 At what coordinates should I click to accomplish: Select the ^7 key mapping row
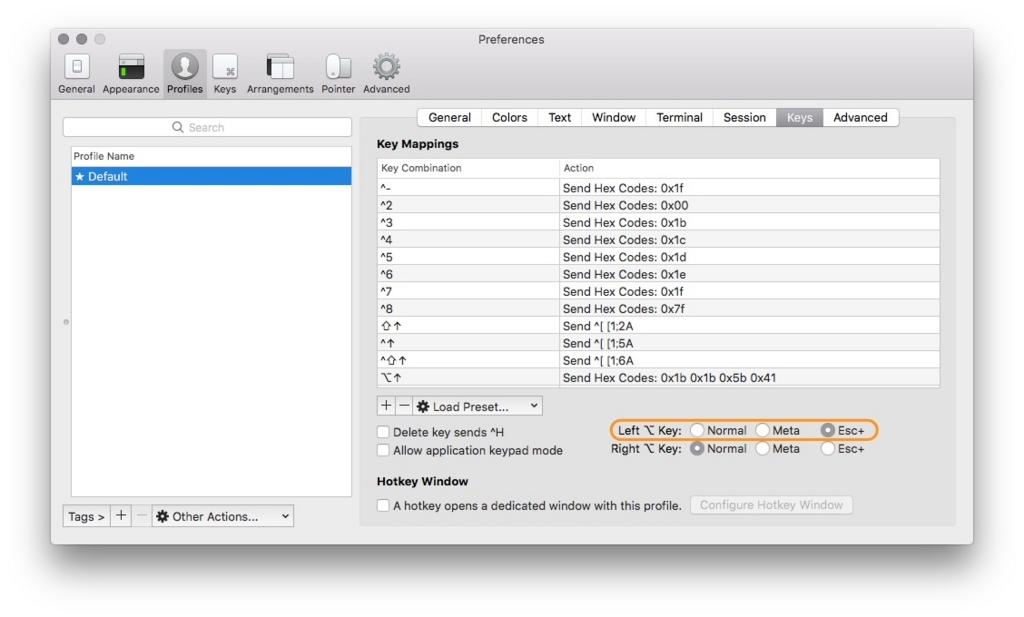(658, 291)
